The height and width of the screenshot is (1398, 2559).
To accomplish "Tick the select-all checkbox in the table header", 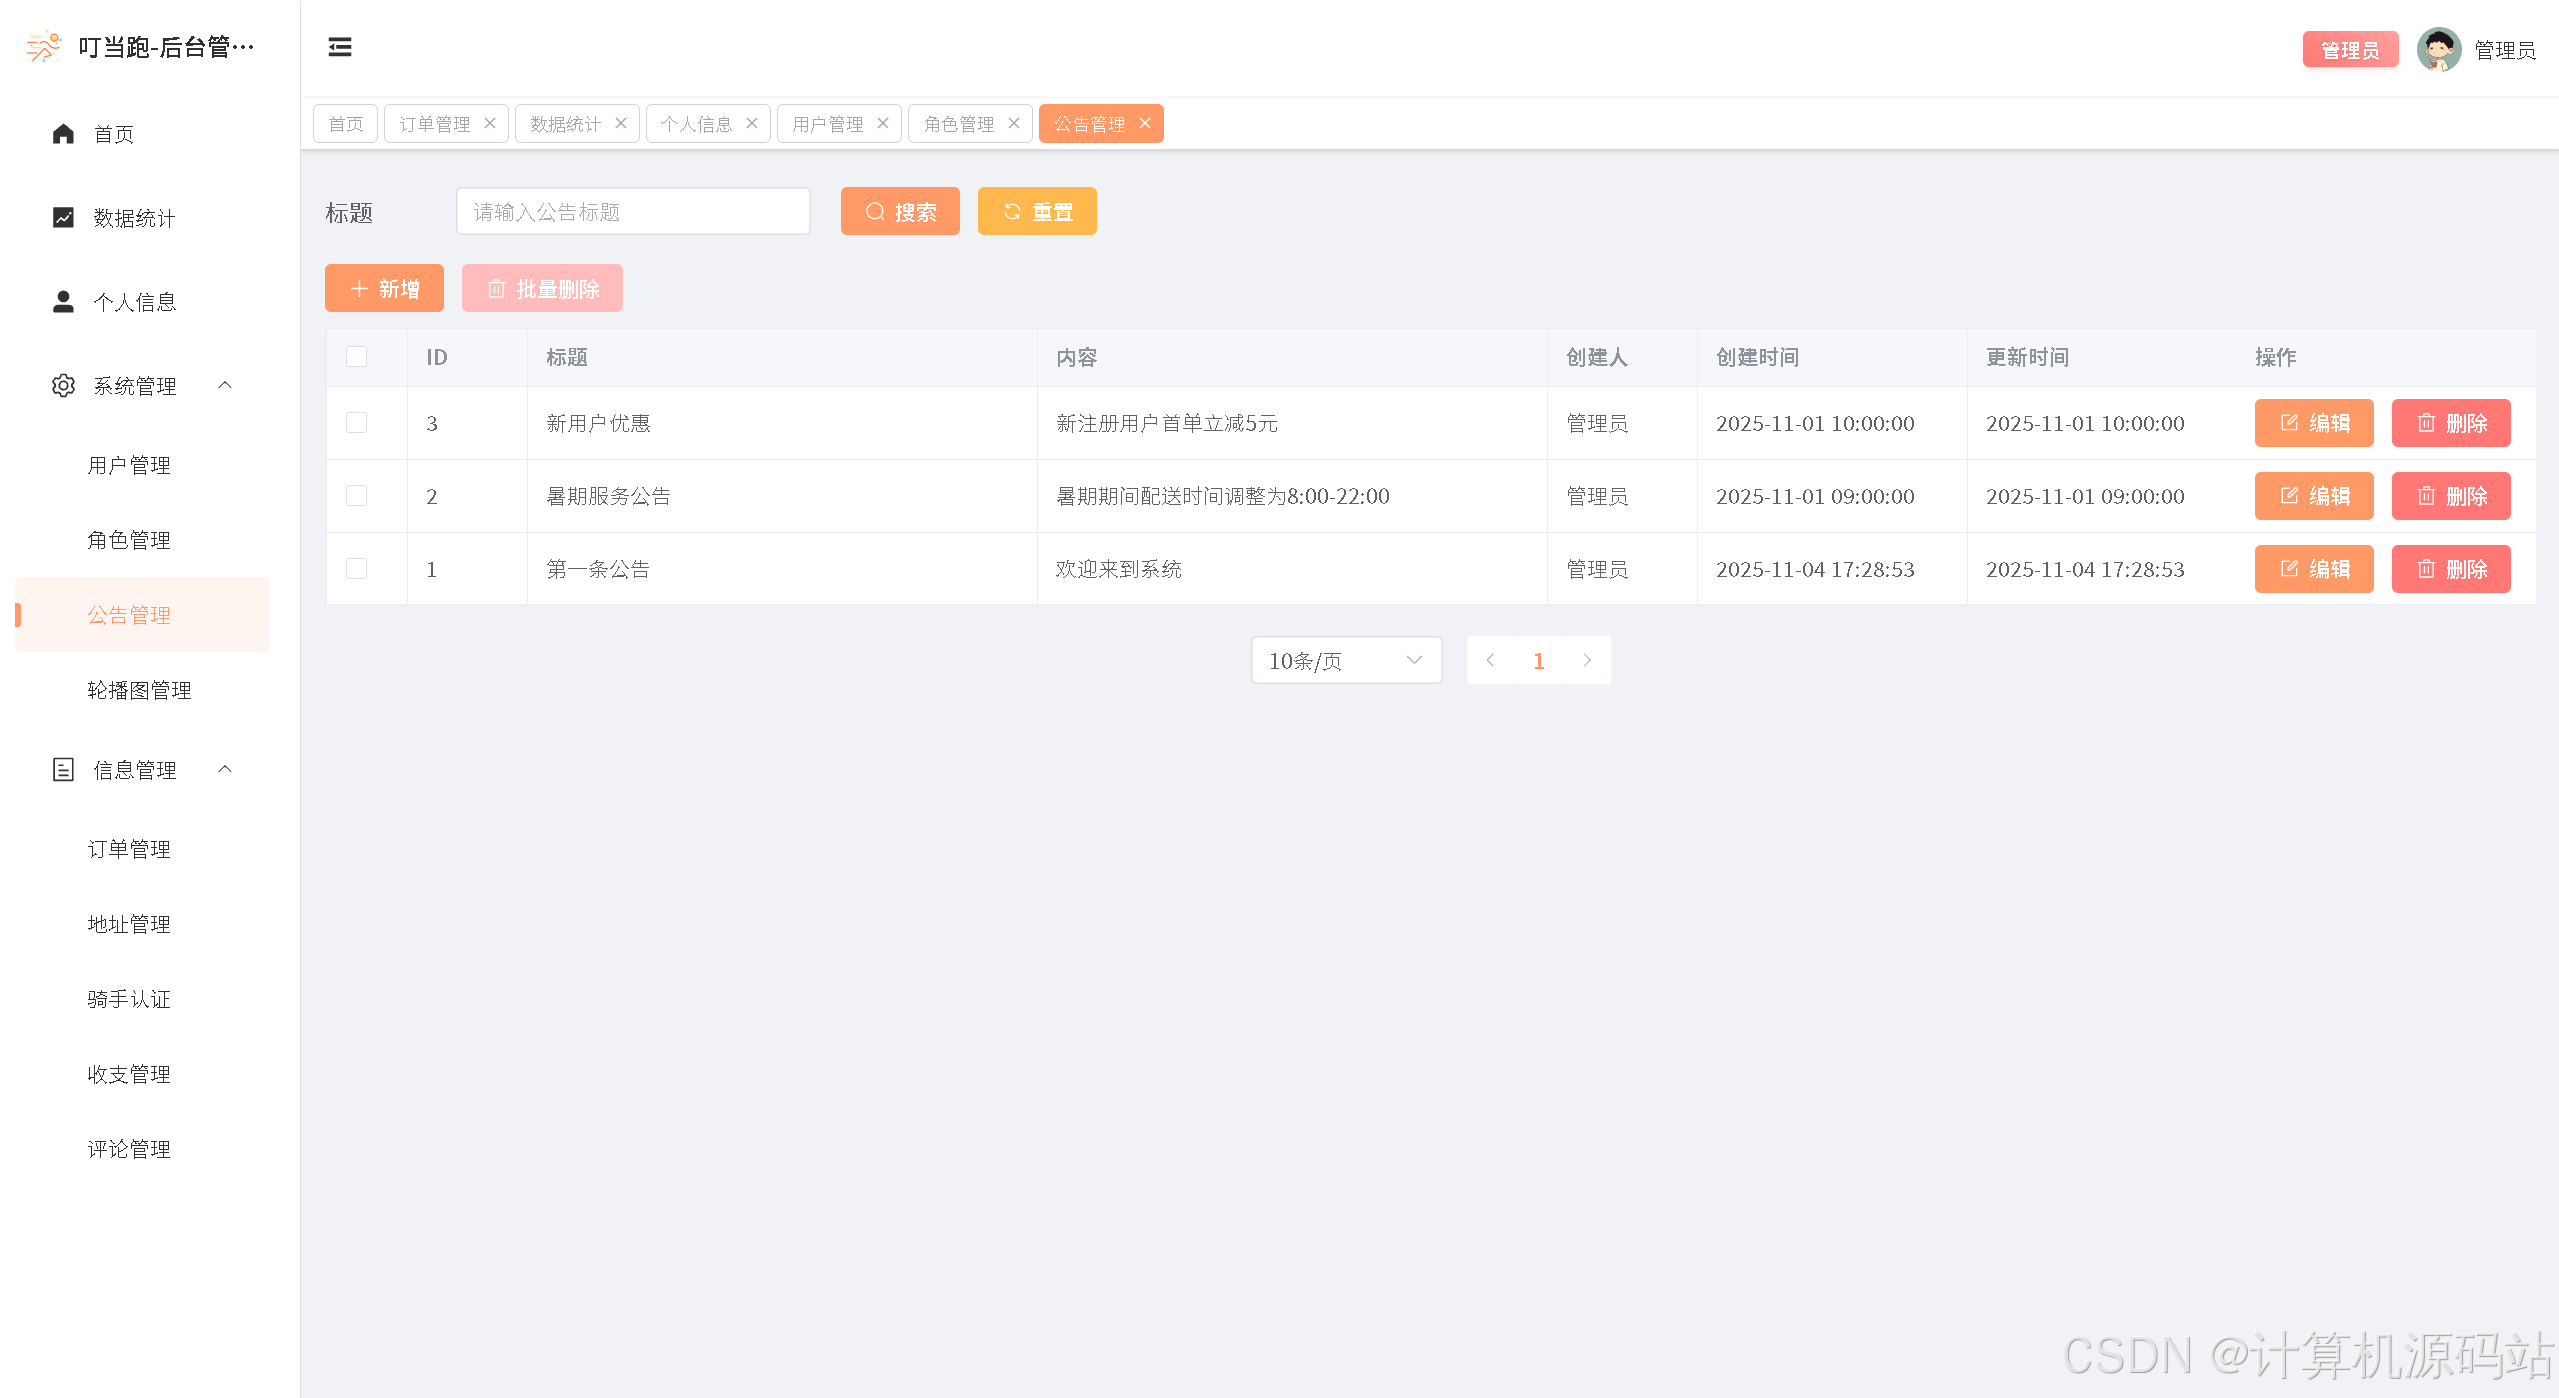I will 356,357.
